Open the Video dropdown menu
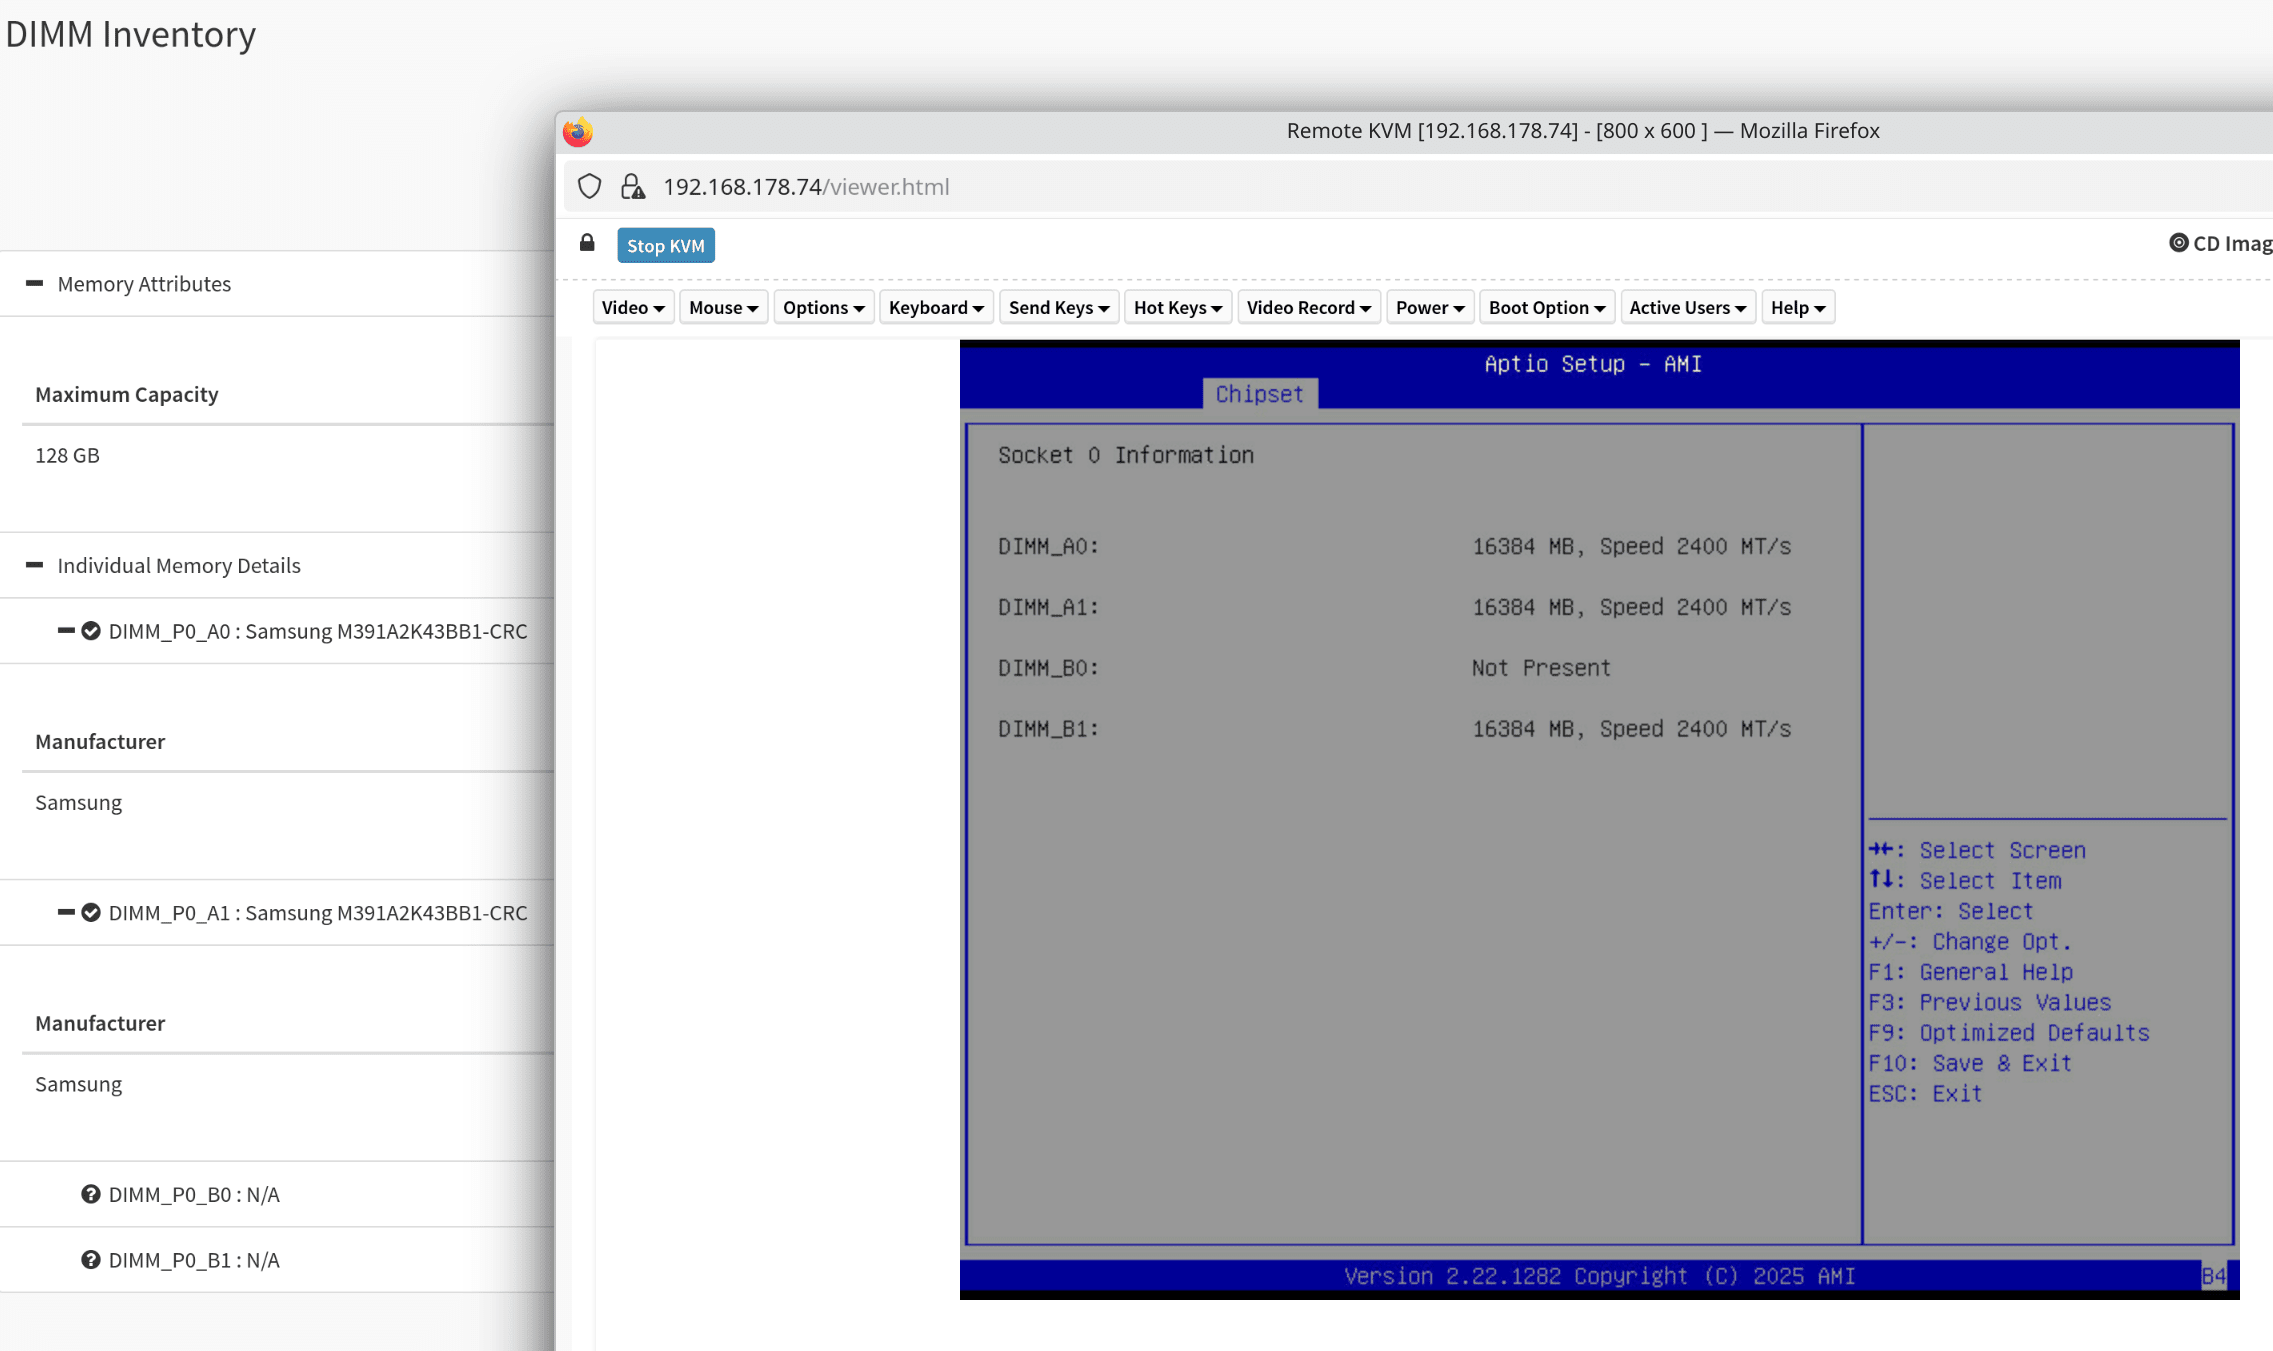This screenshot has height=1351, width=2273. (x=633, y=308)
